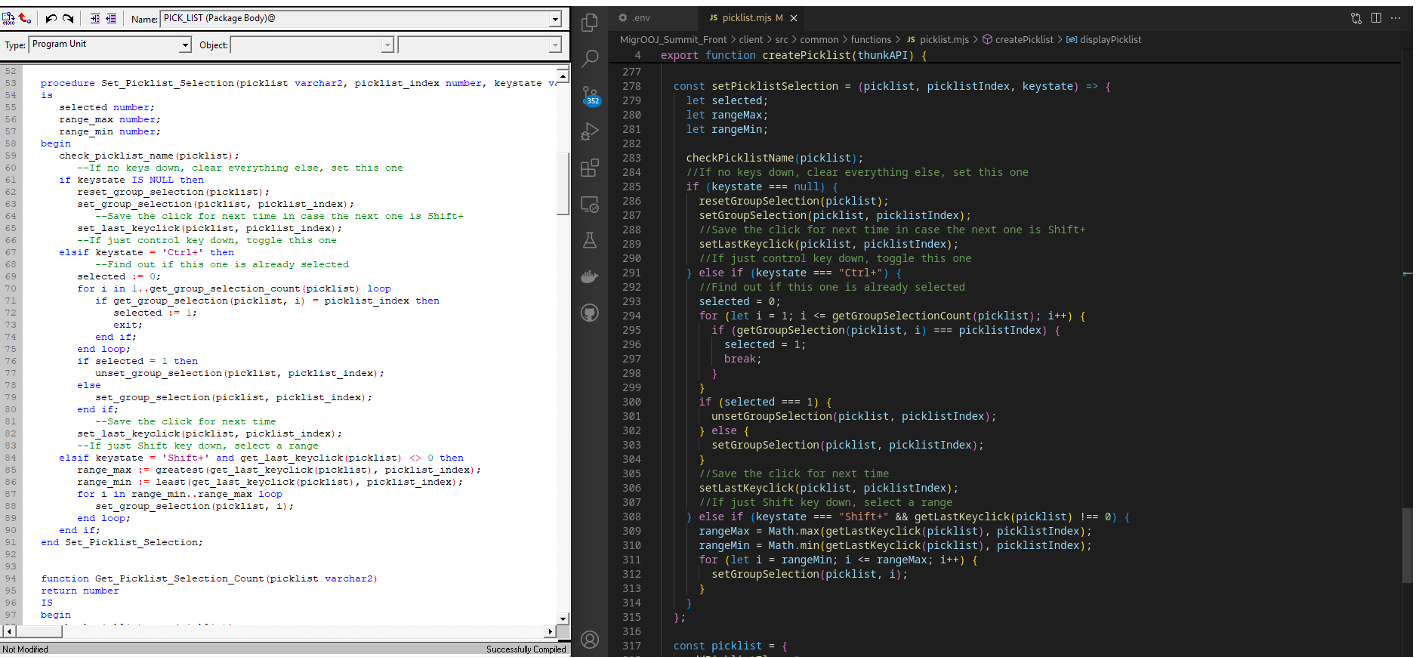Click the right arrow of the PL/SQL horizontal scrollbar
The height and width of the screenshot is (658, 1416).
[549, 632]
